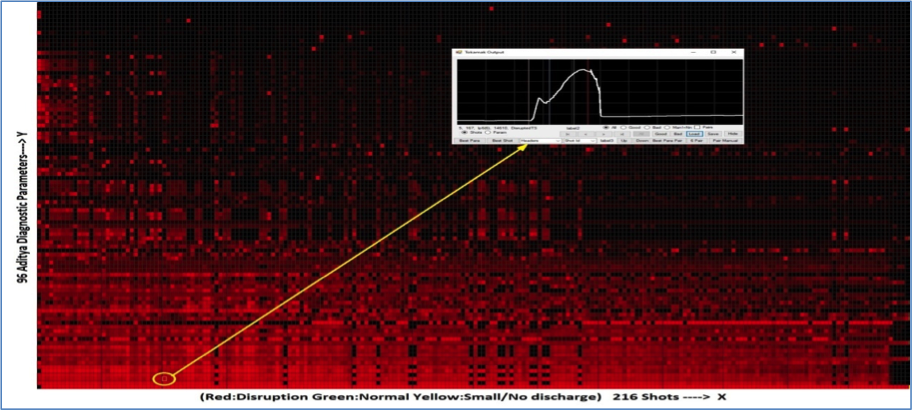912x410 pixels.
Task: Click the Tokamak Output window icon
Action: point(459,52)
